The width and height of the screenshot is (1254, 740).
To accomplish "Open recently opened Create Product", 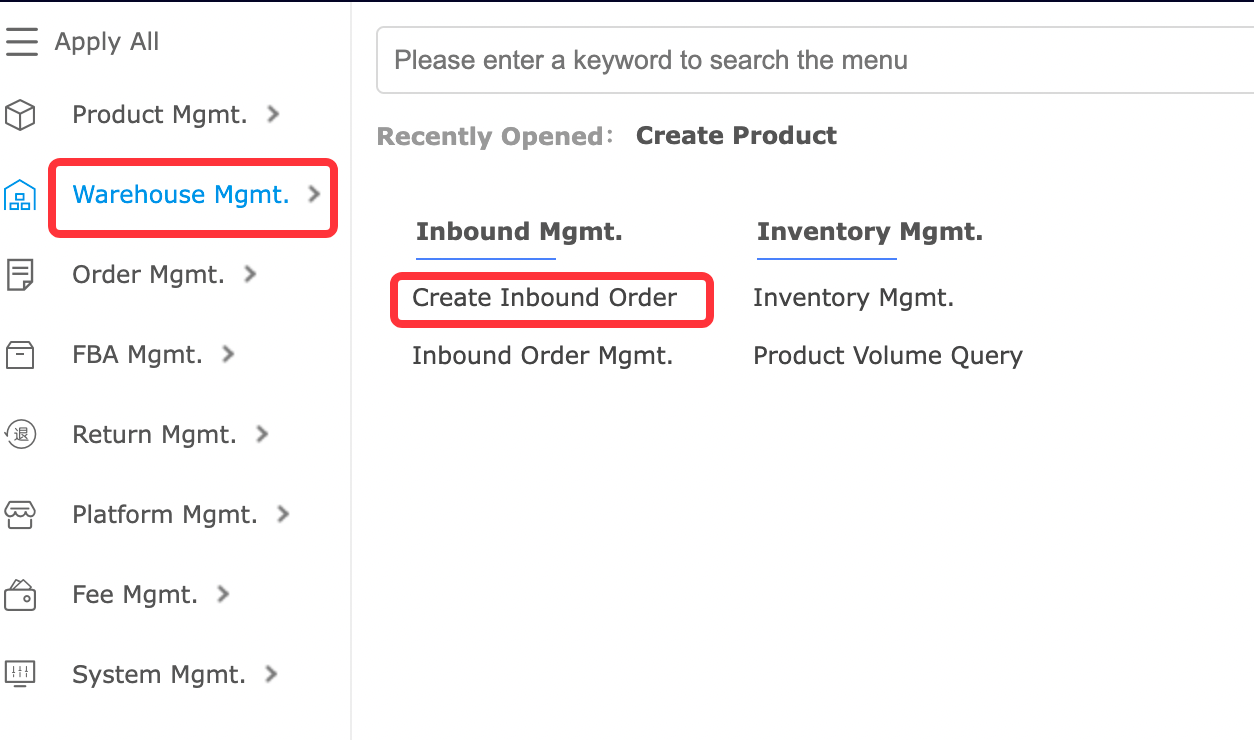I will tap(736, 136).
